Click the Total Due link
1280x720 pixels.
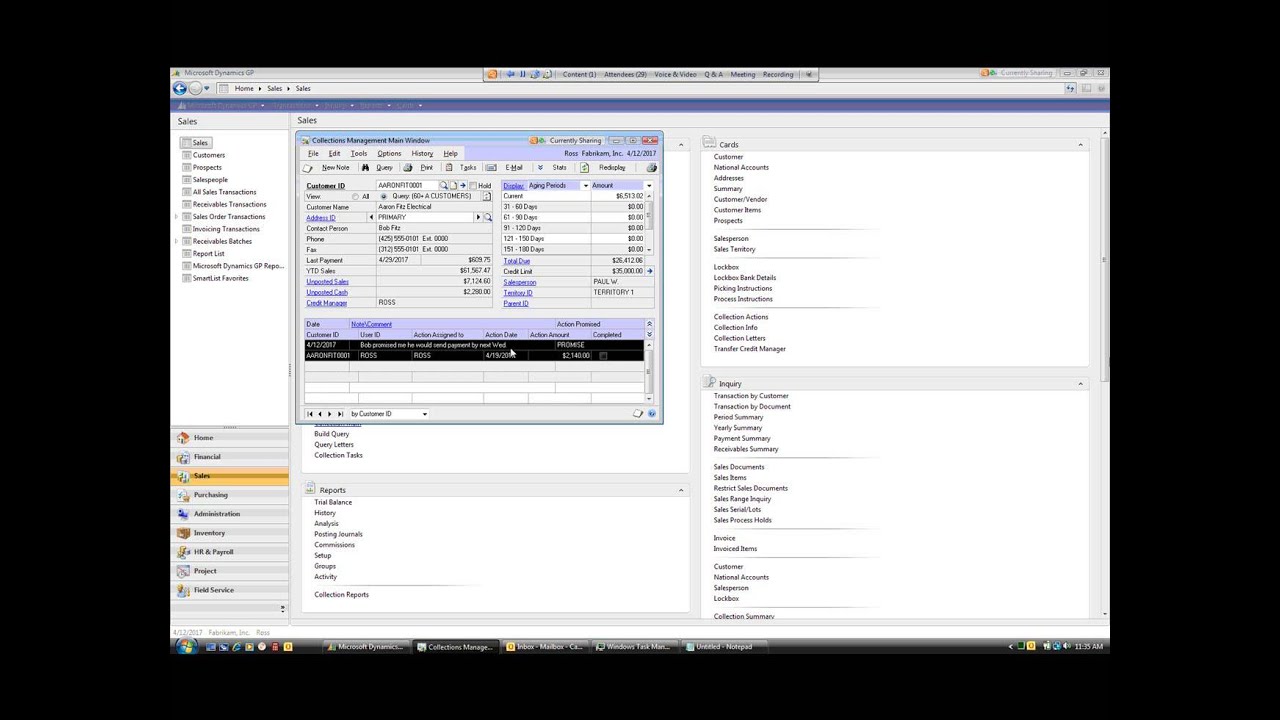pos(516,261)
